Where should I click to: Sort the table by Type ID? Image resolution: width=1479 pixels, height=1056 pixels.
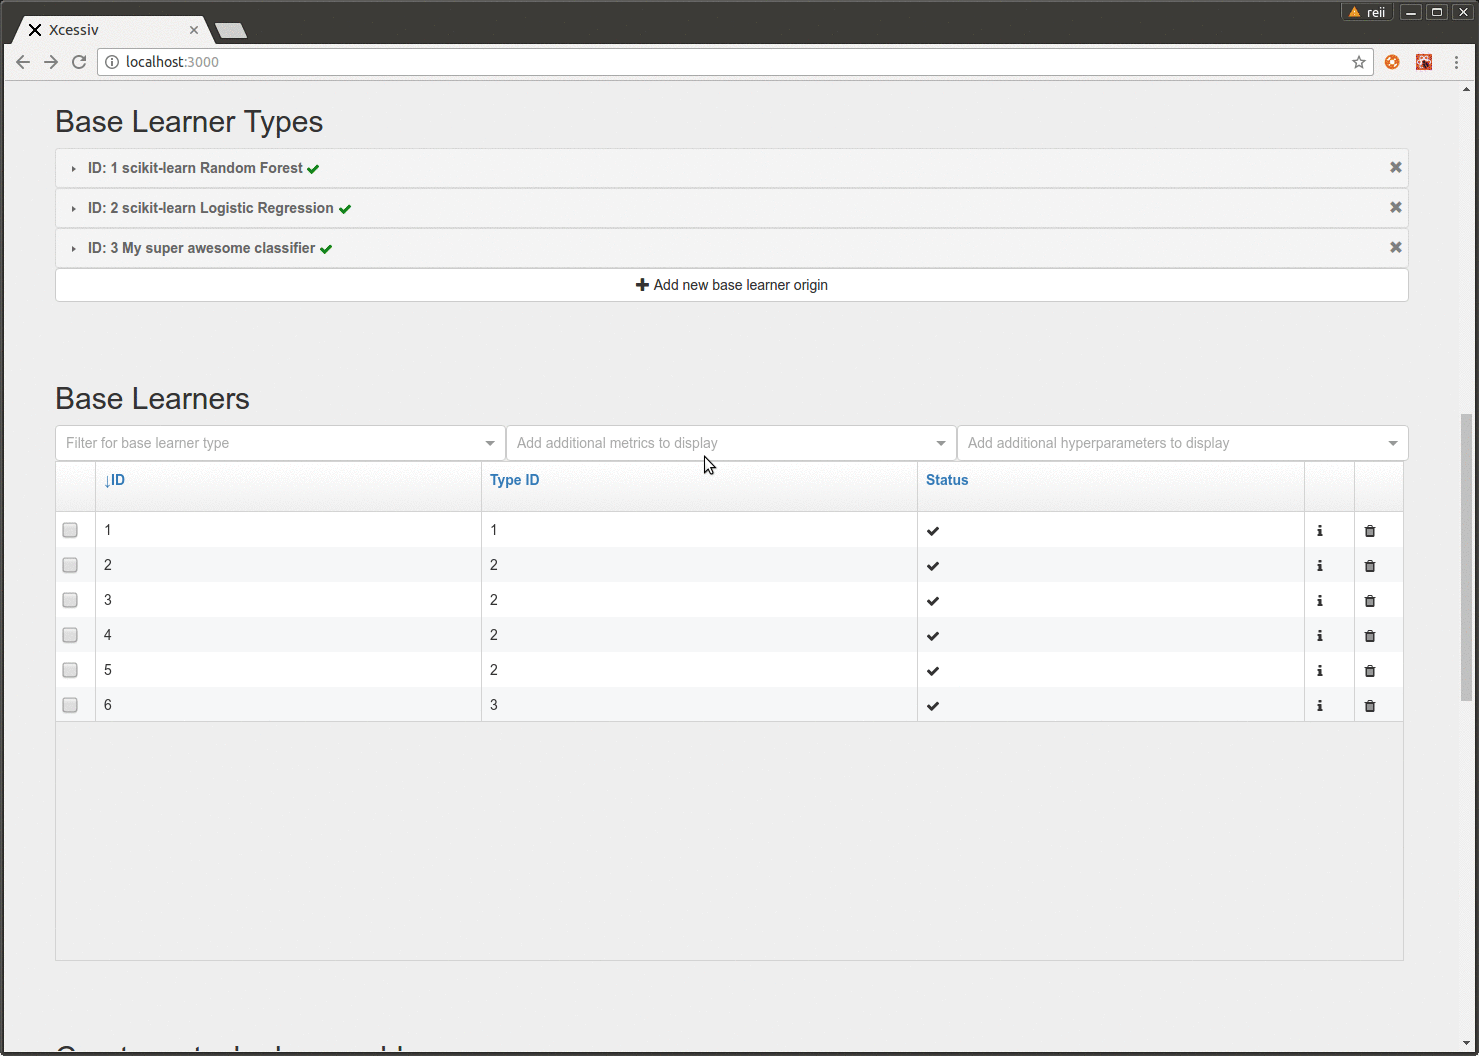(x=514, y=480)
